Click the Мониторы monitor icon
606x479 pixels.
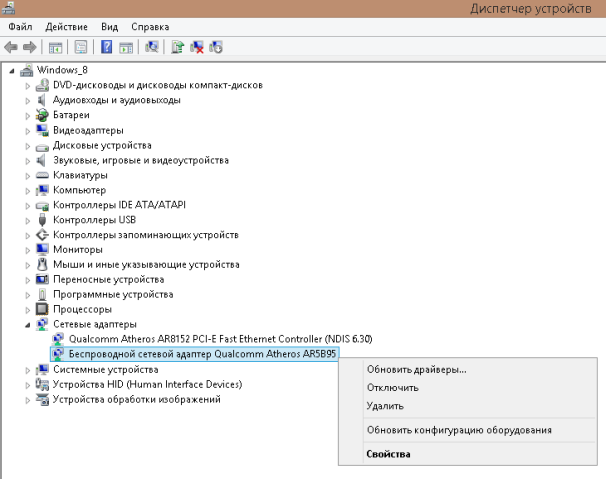pos(42,249)
